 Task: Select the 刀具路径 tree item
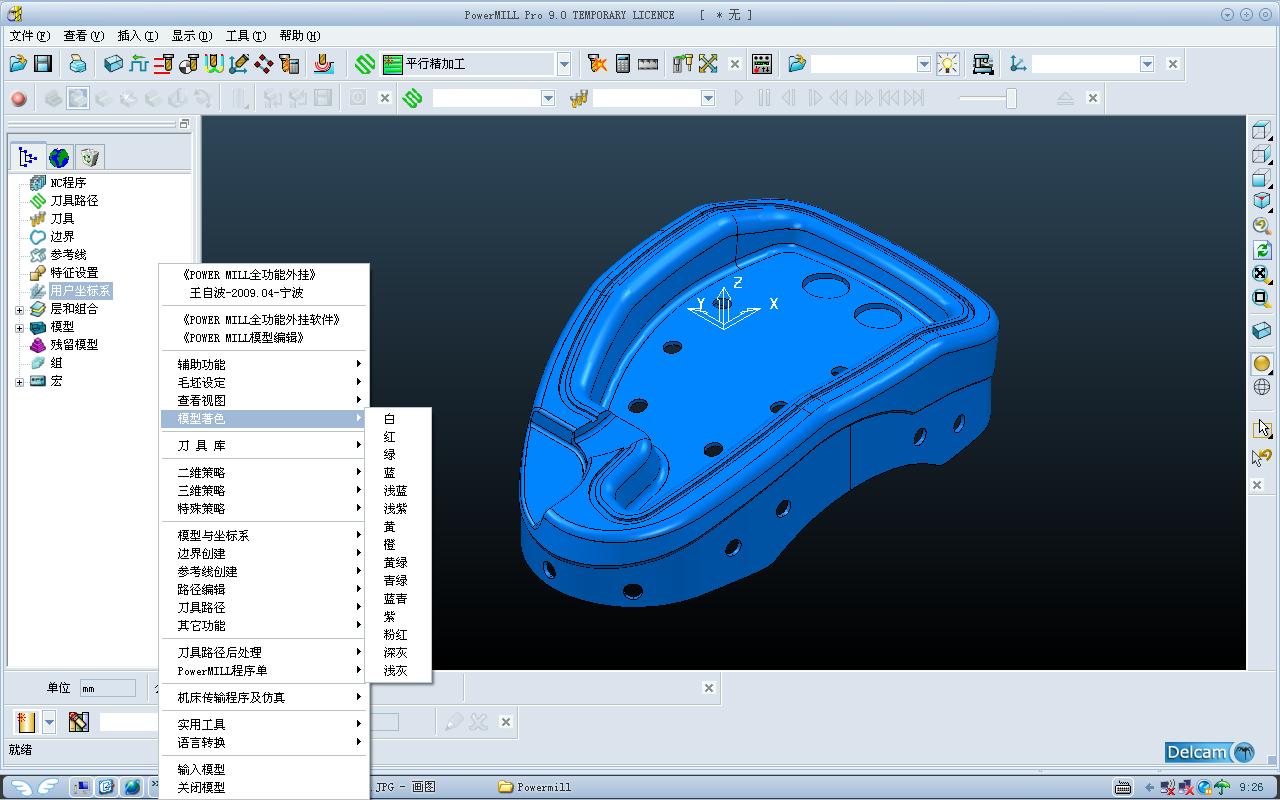point(74,201)
